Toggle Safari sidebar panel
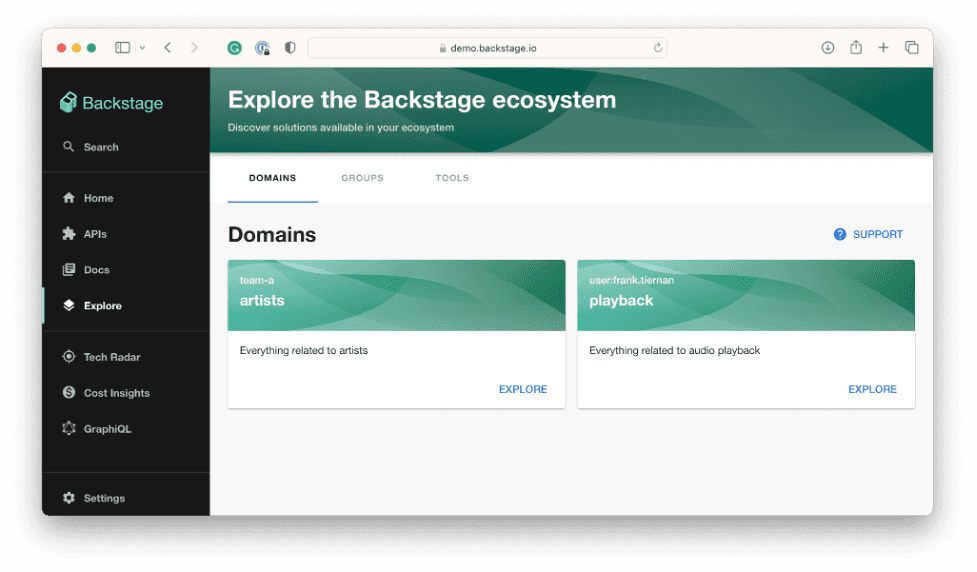The width and height of the screenshot is (977, 572). pos(123,48)
